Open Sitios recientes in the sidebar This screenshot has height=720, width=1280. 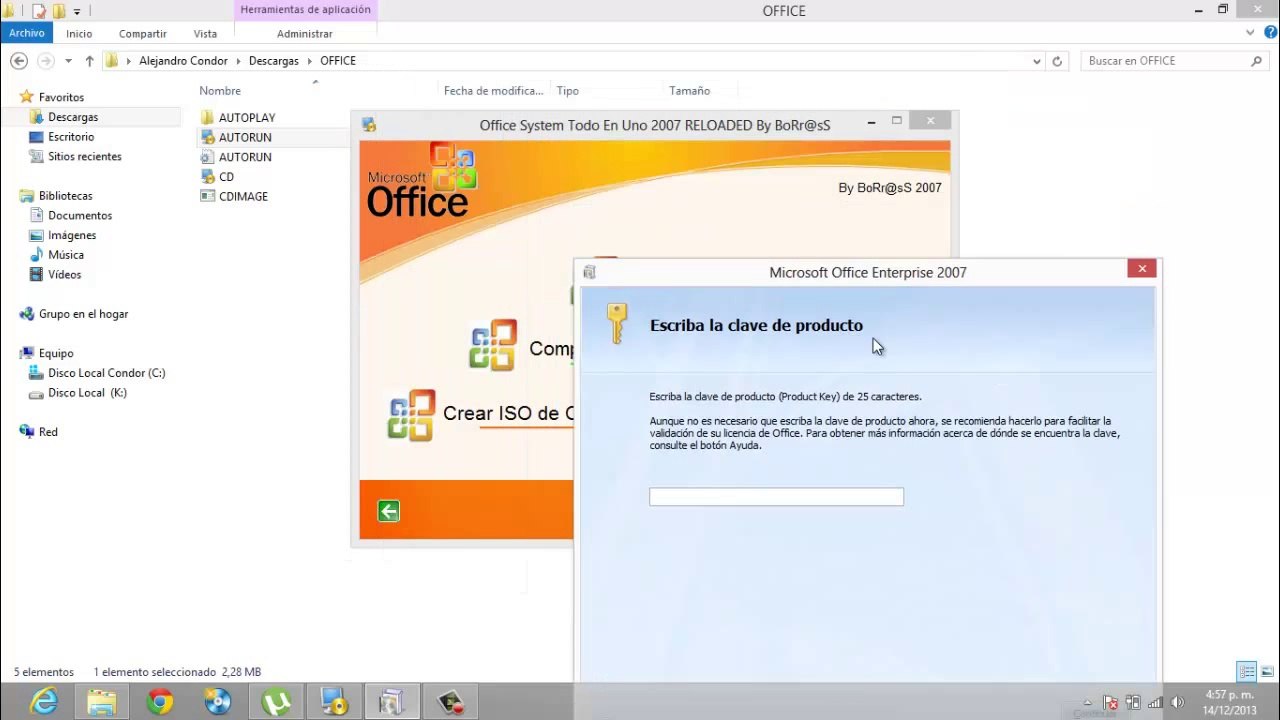[x=85, y=156]
